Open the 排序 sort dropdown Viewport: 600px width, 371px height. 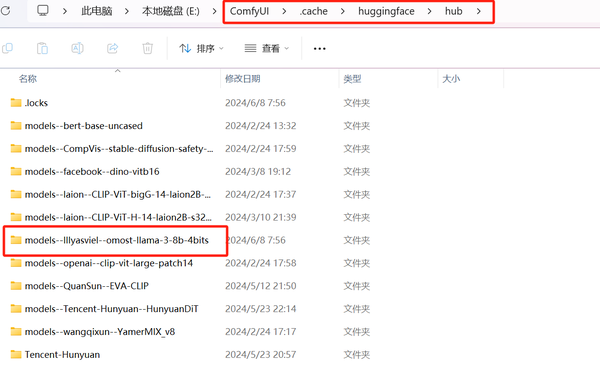click(202, 49)
